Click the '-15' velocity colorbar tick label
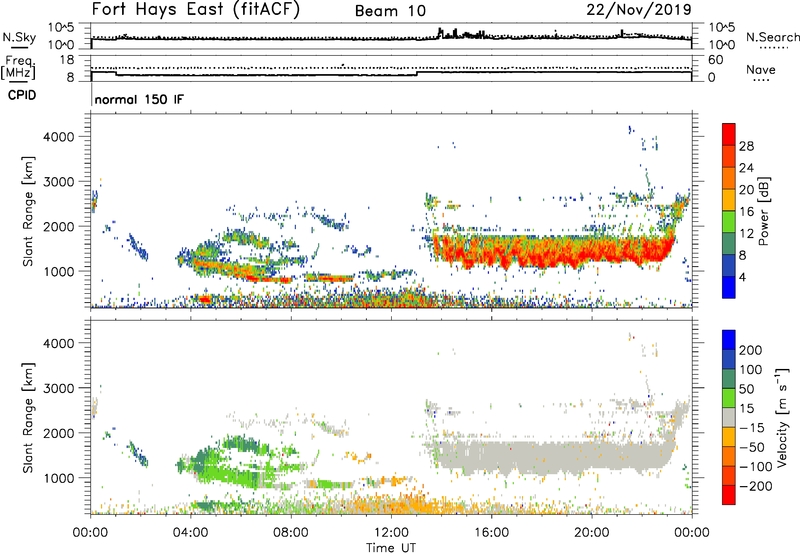Viewport: 800px width, 554px height. 752,428
